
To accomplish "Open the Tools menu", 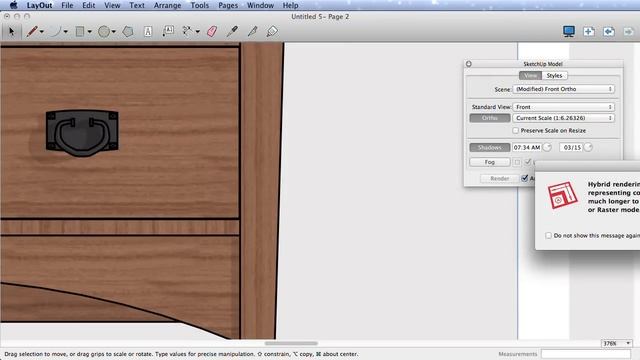I will tap(200, 5).
